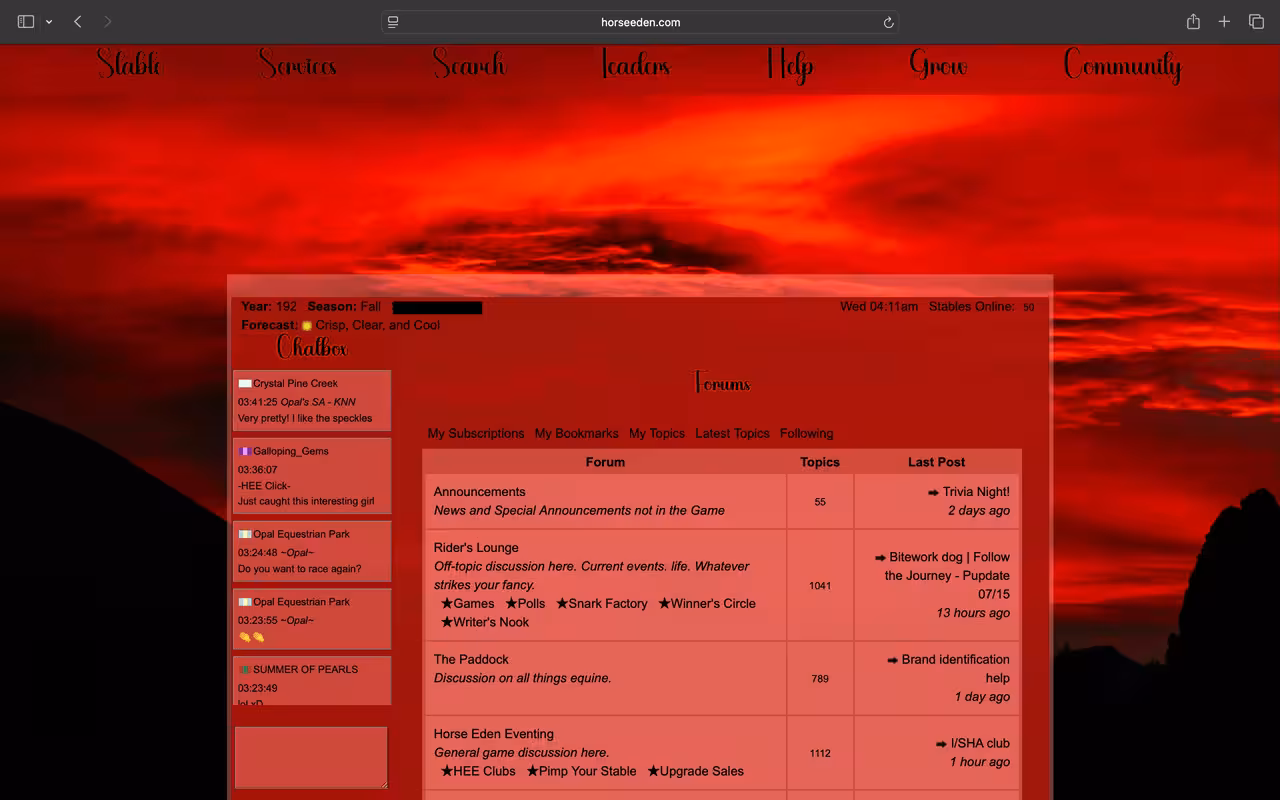Image resolution: width=1280 pixels, height=800 pixels.
Task: Click the clapping emoji in Opal's message
Action: coord(251,637)
